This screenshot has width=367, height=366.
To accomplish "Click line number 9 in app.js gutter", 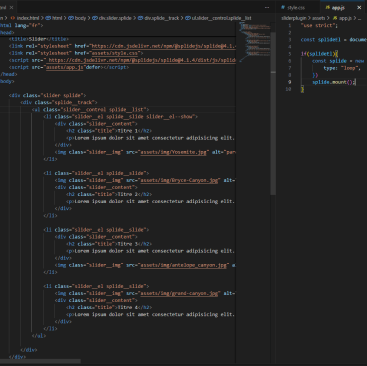I will coord(289,82).
